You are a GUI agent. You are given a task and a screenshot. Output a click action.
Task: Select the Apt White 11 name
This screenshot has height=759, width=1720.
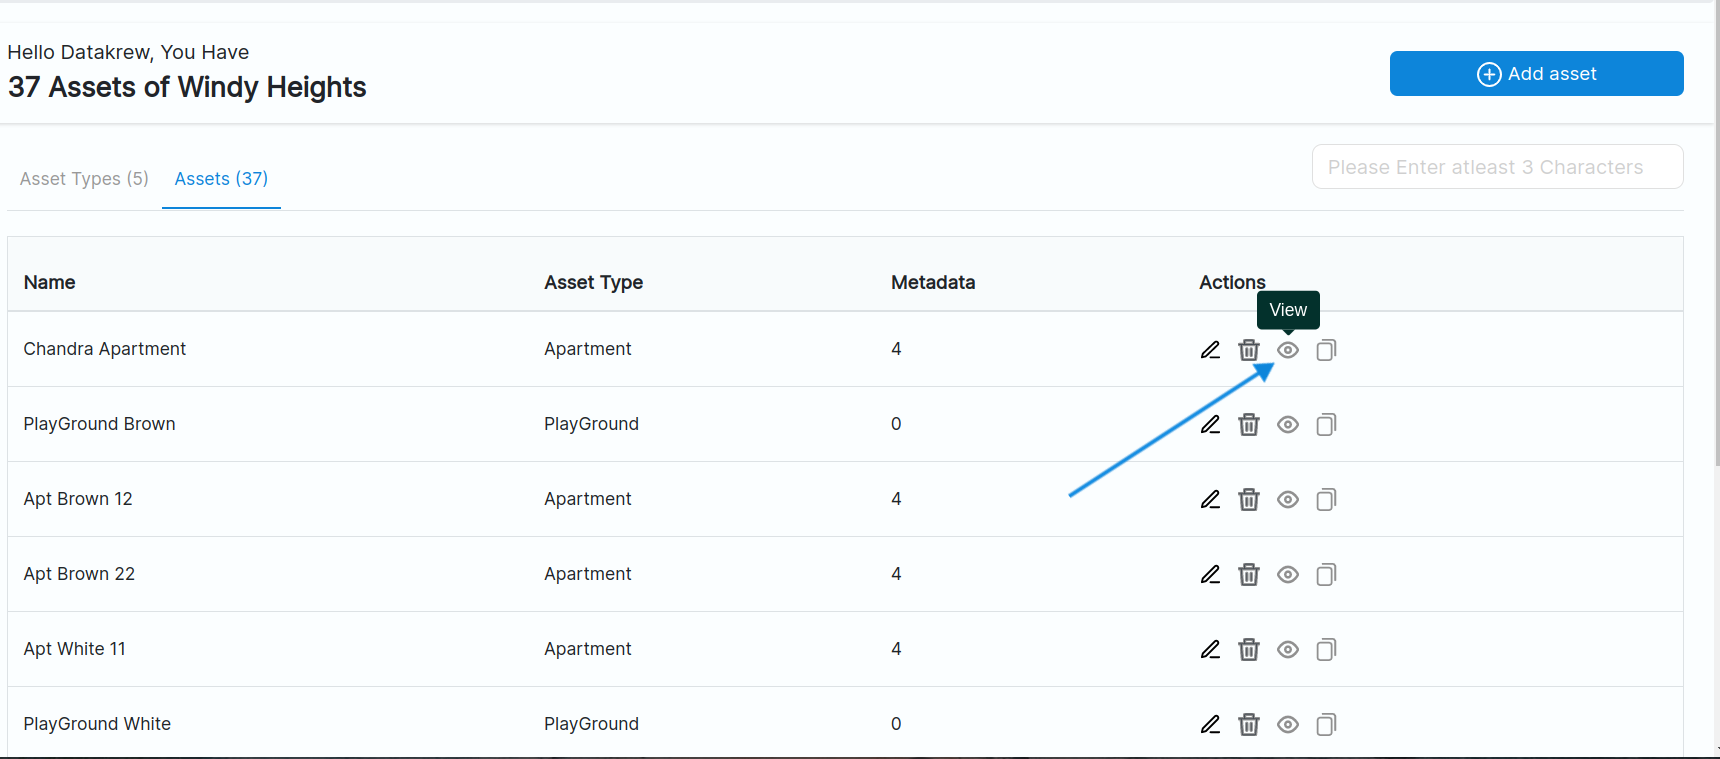click(75, 649)
